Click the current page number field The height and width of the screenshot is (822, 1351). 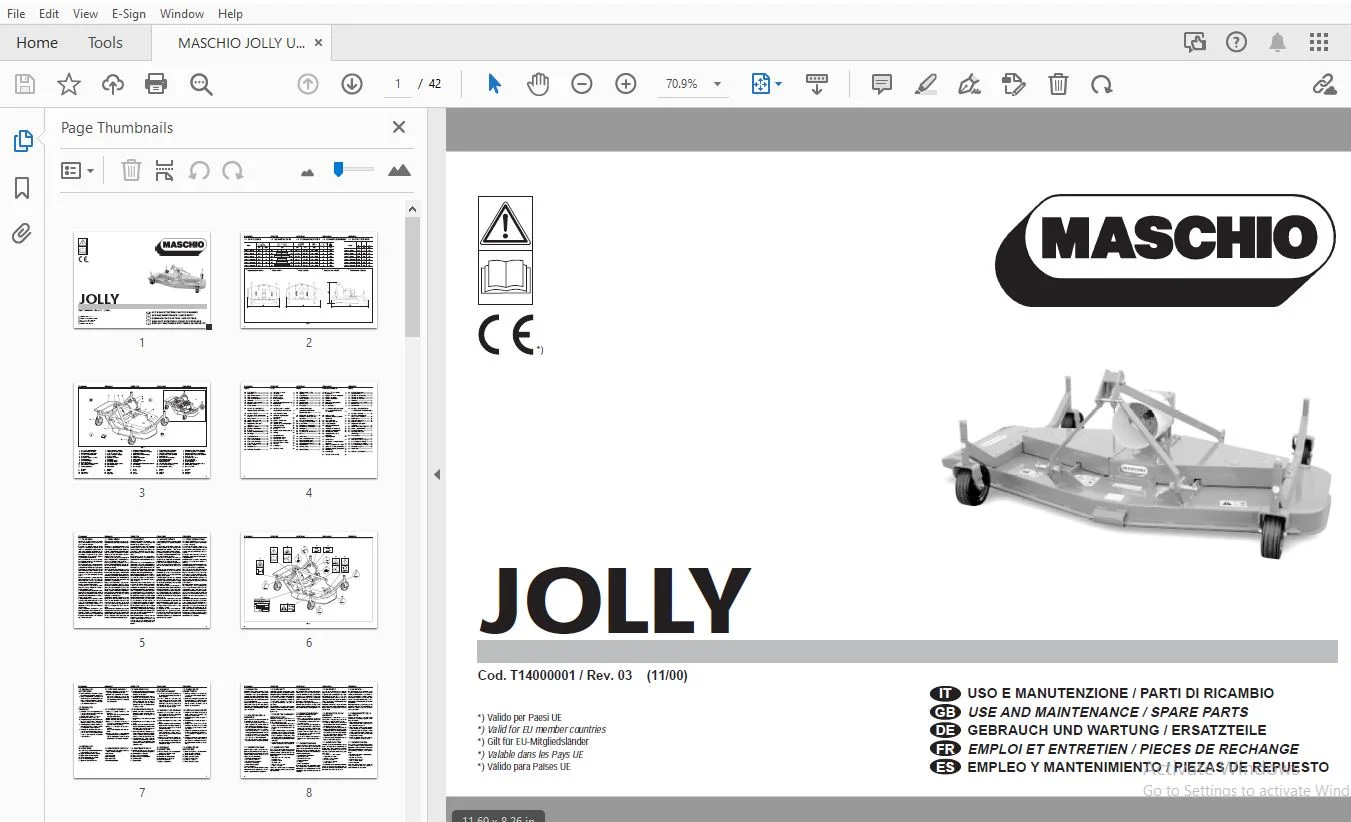click(398, 84)
